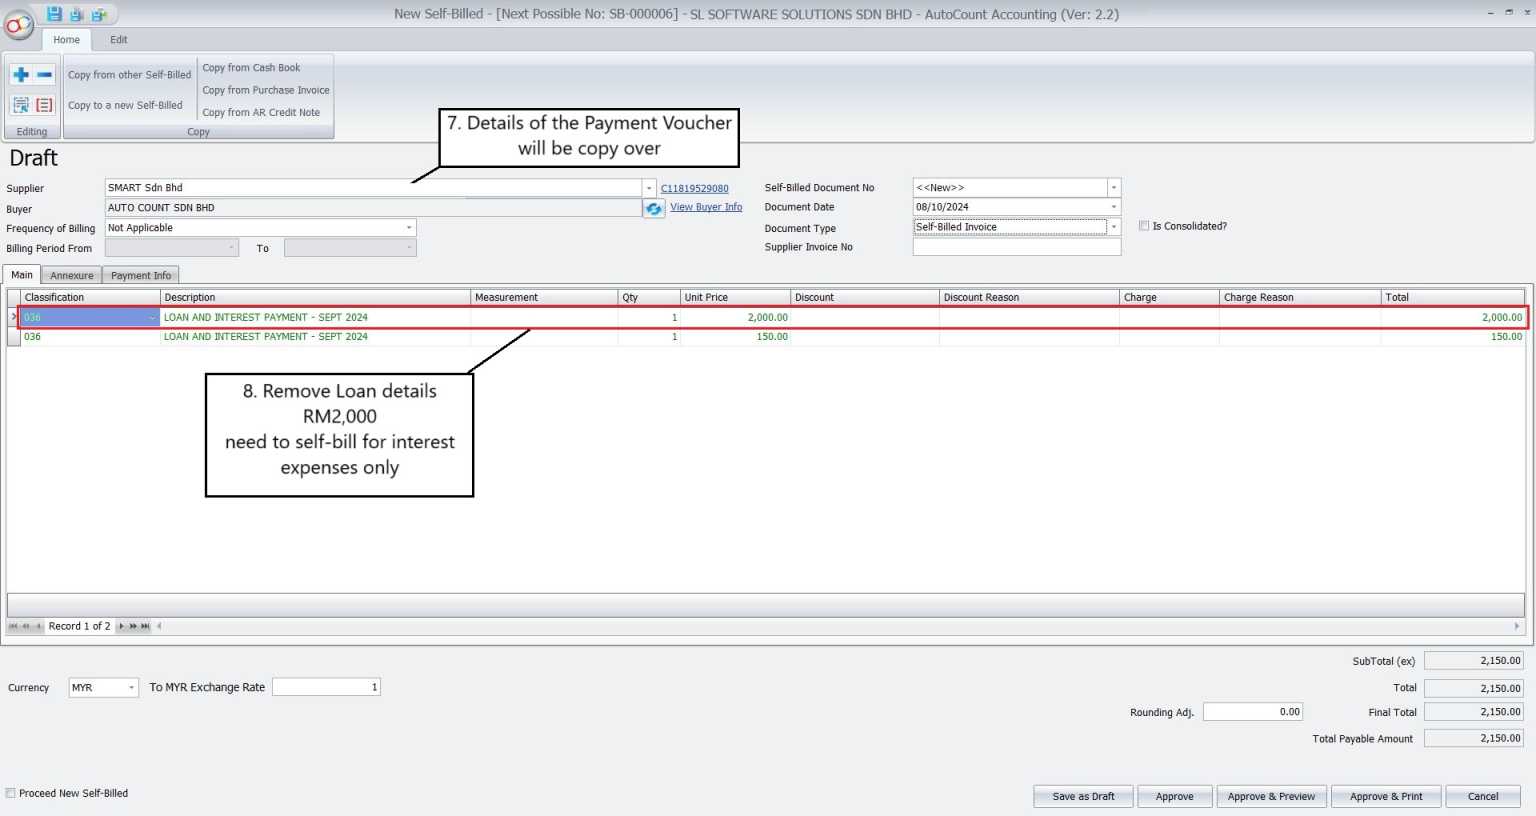Open the View Buyer Info link
This screenshot has height=816, width=1536.
coord(706,207)
